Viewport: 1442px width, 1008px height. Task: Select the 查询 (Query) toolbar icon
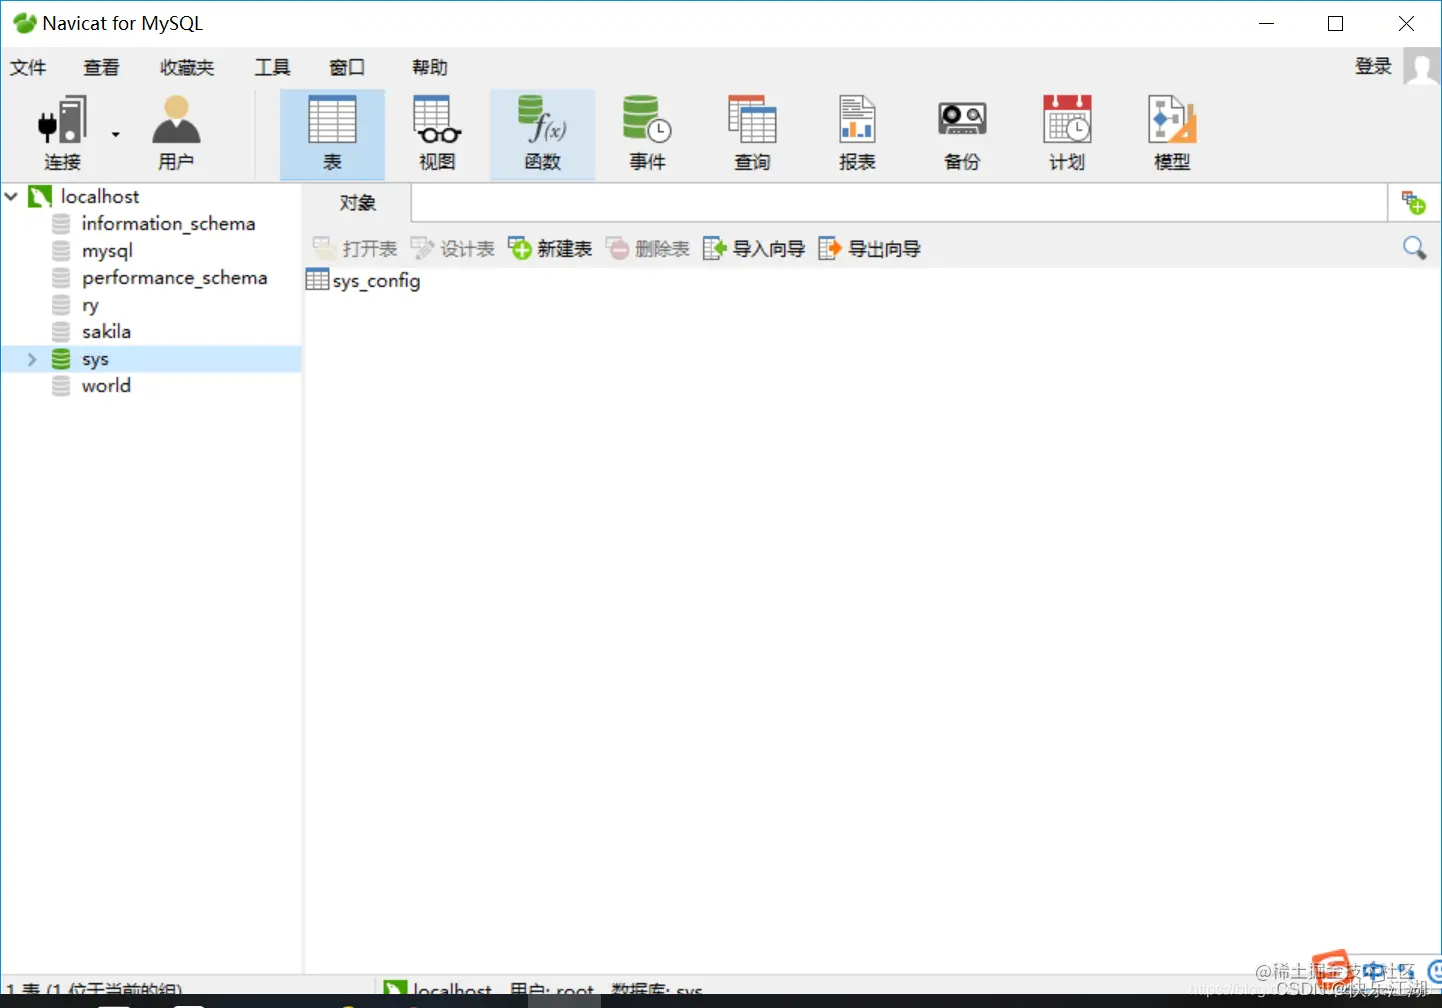pyautogui.click(x=752, y=134)
